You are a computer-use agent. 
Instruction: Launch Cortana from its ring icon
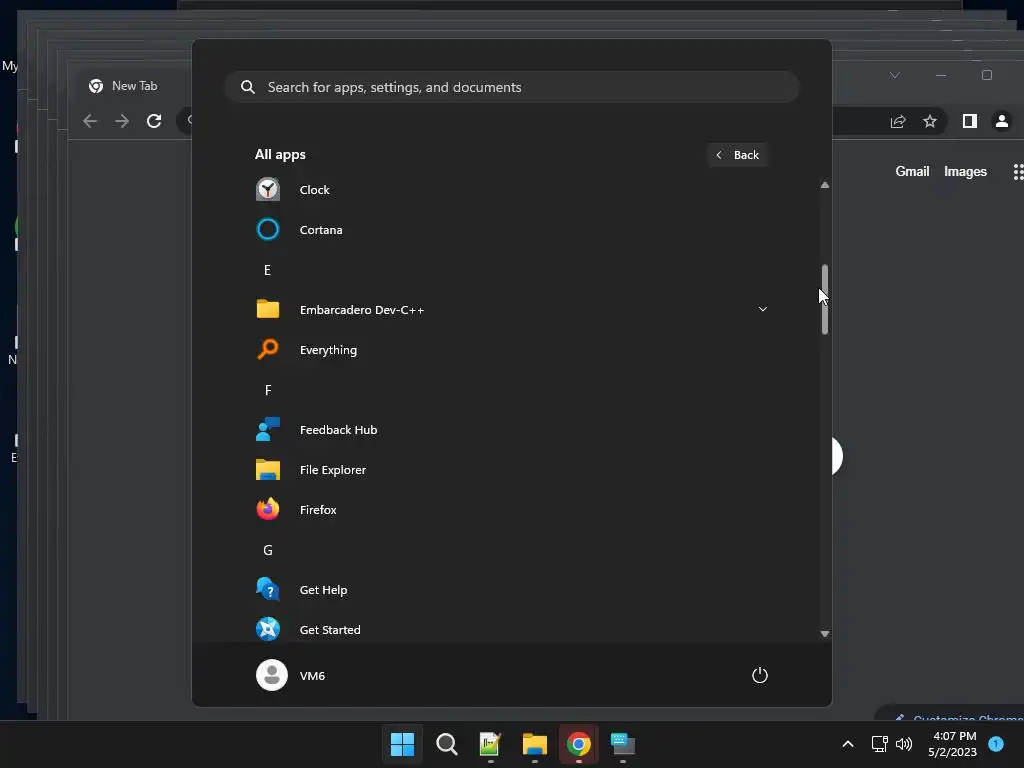(x=268, y=230)
